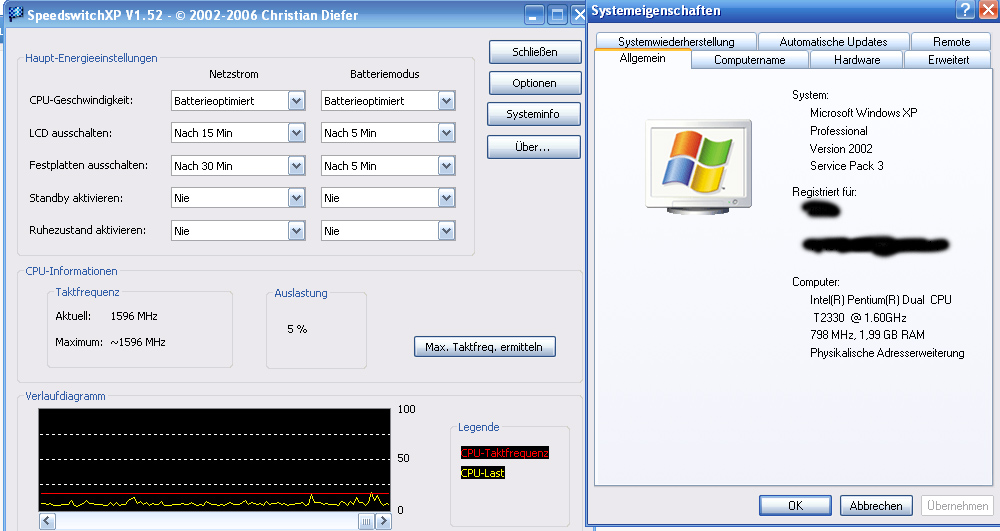Open the Erweitert tab
The height and width of the screenshot is (531, 1000).
click(948, 60)
